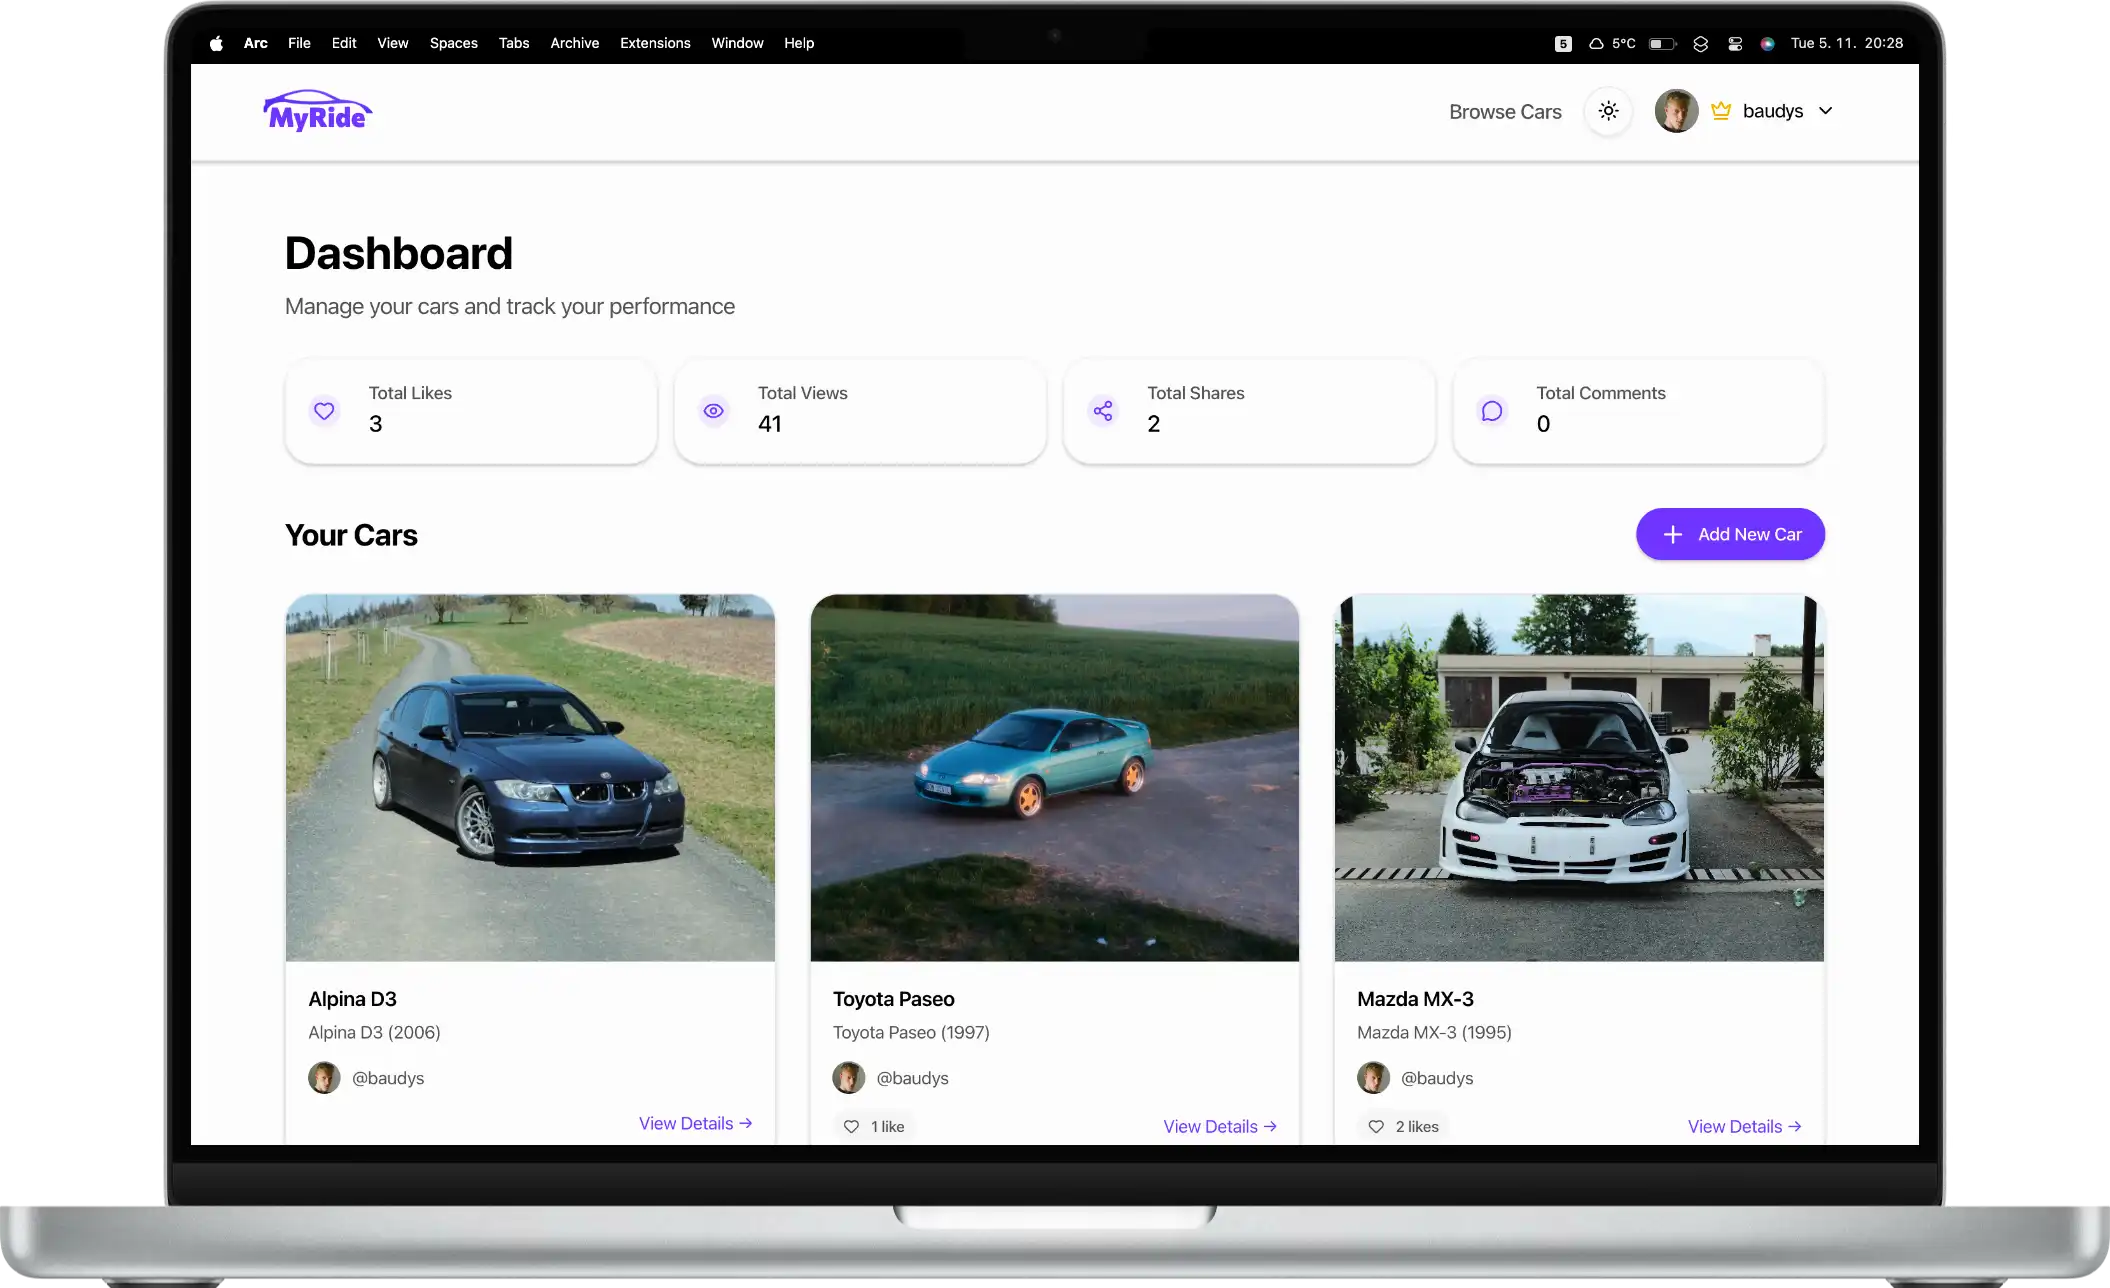
Task: Click the Total Shares share icon
Action: [x=1102, y=411]
